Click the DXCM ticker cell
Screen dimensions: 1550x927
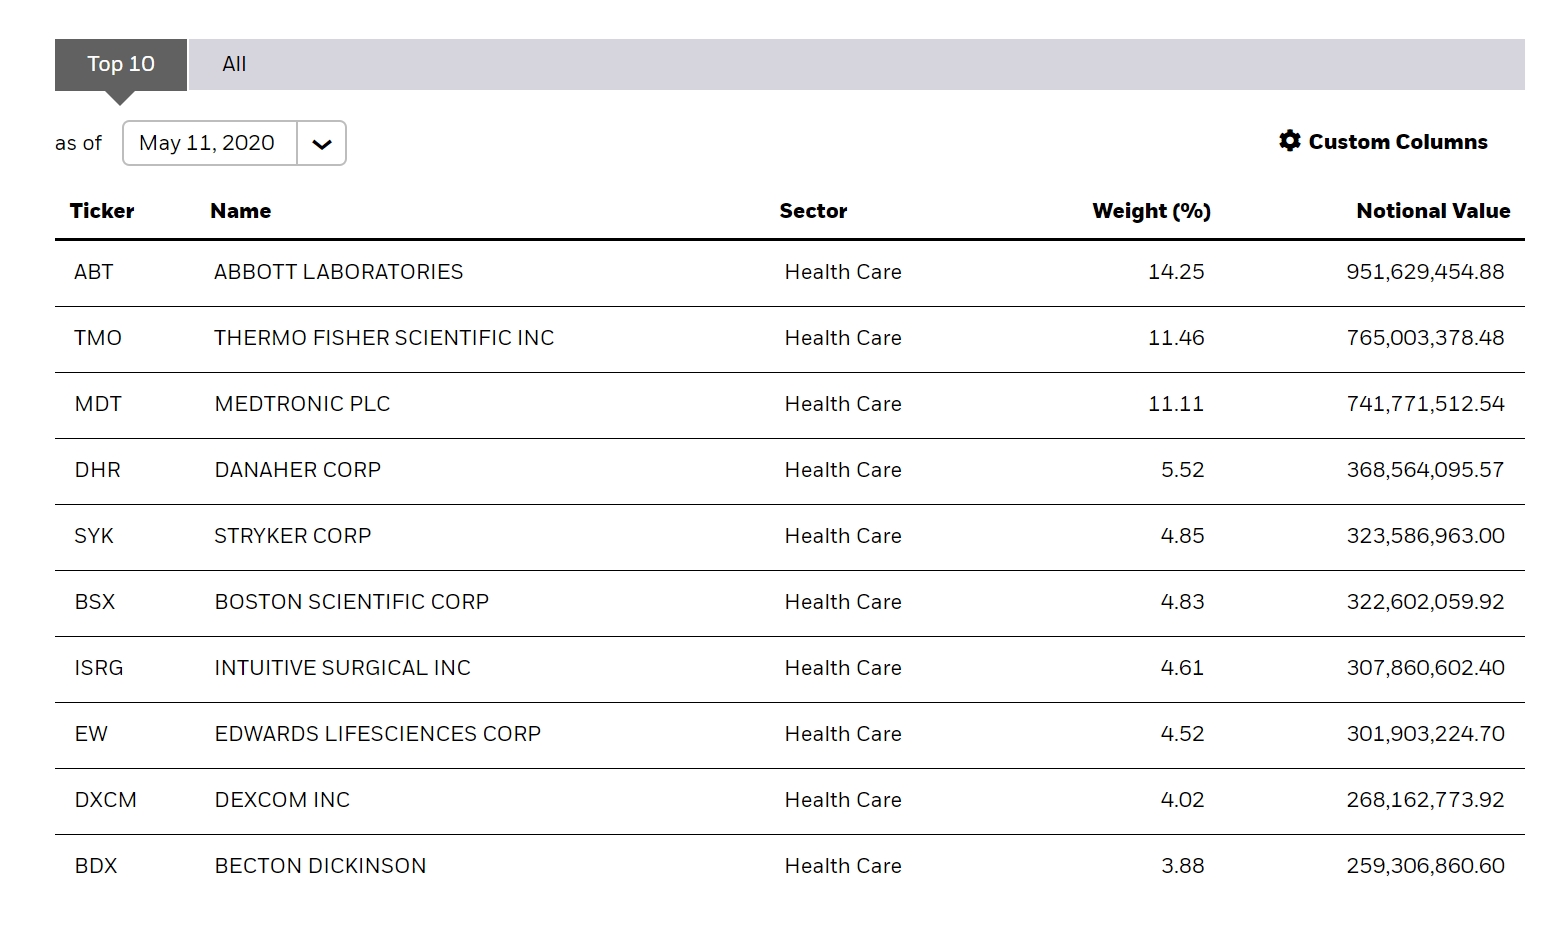point(105,800)
